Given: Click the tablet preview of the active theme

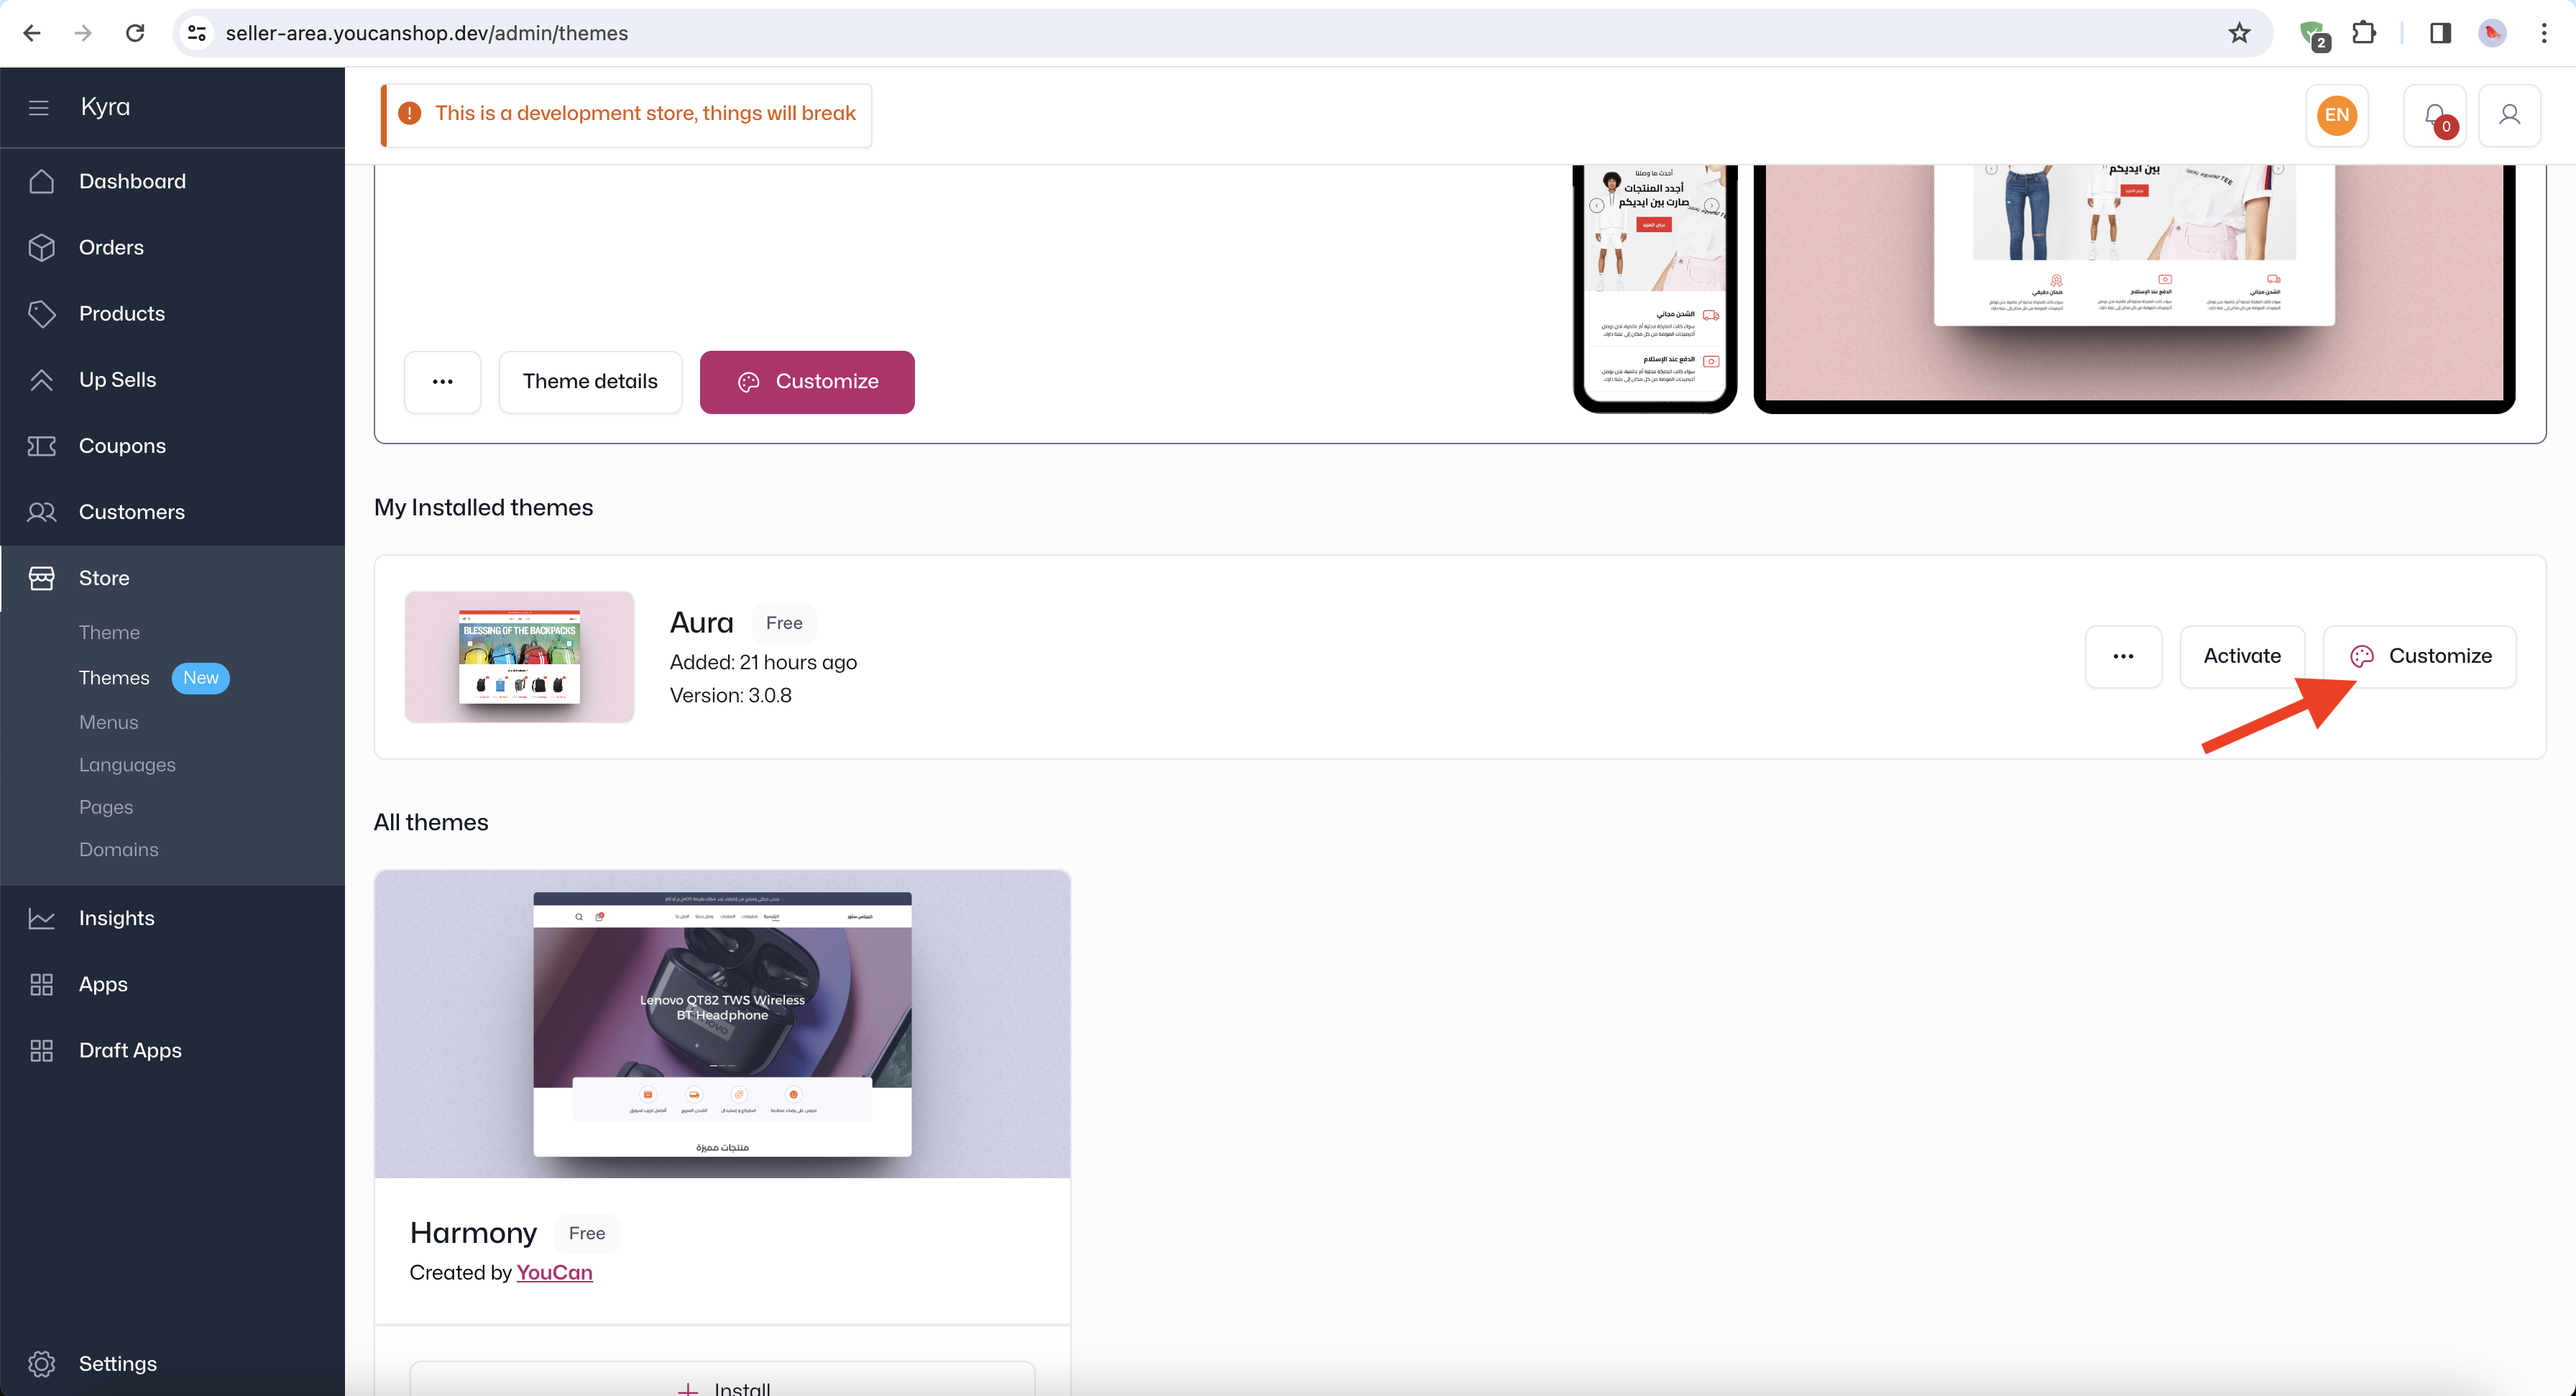Looking at the screenshot, I should pos(2134,289).
